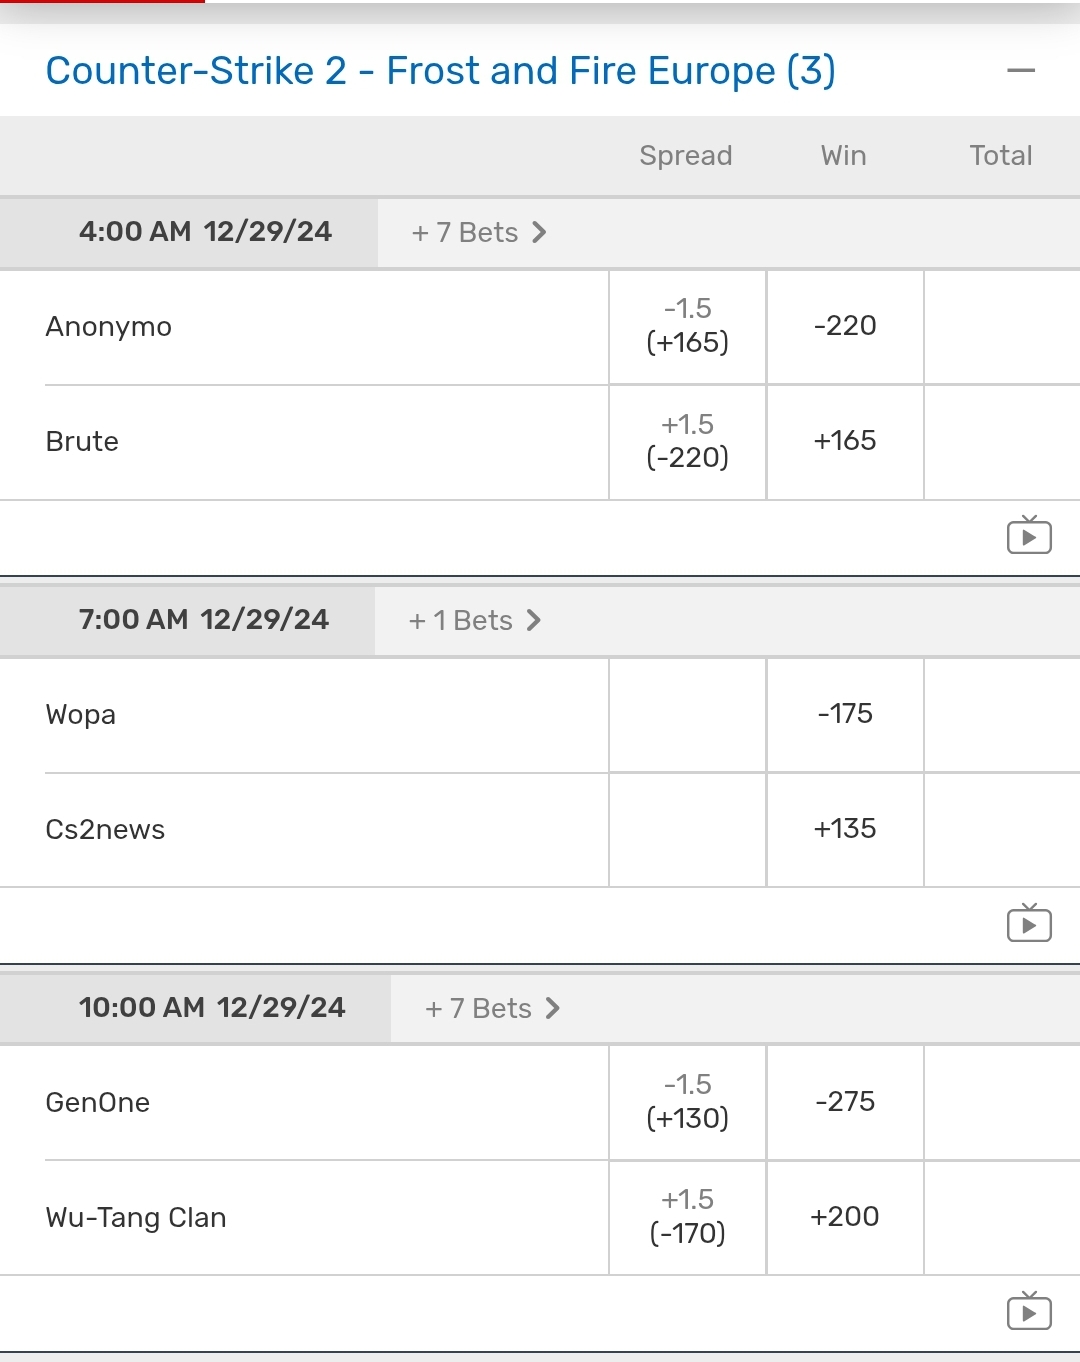Image resolution: width=1080 pixels, height=1362 pixels.
Task: Select GenOne -1.5 spread at +130
Action: (687, 1102)
